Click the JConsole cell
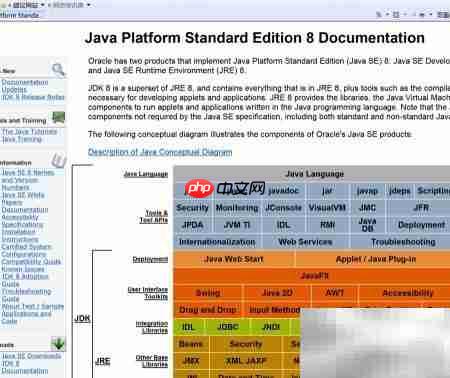 (283, 208)
